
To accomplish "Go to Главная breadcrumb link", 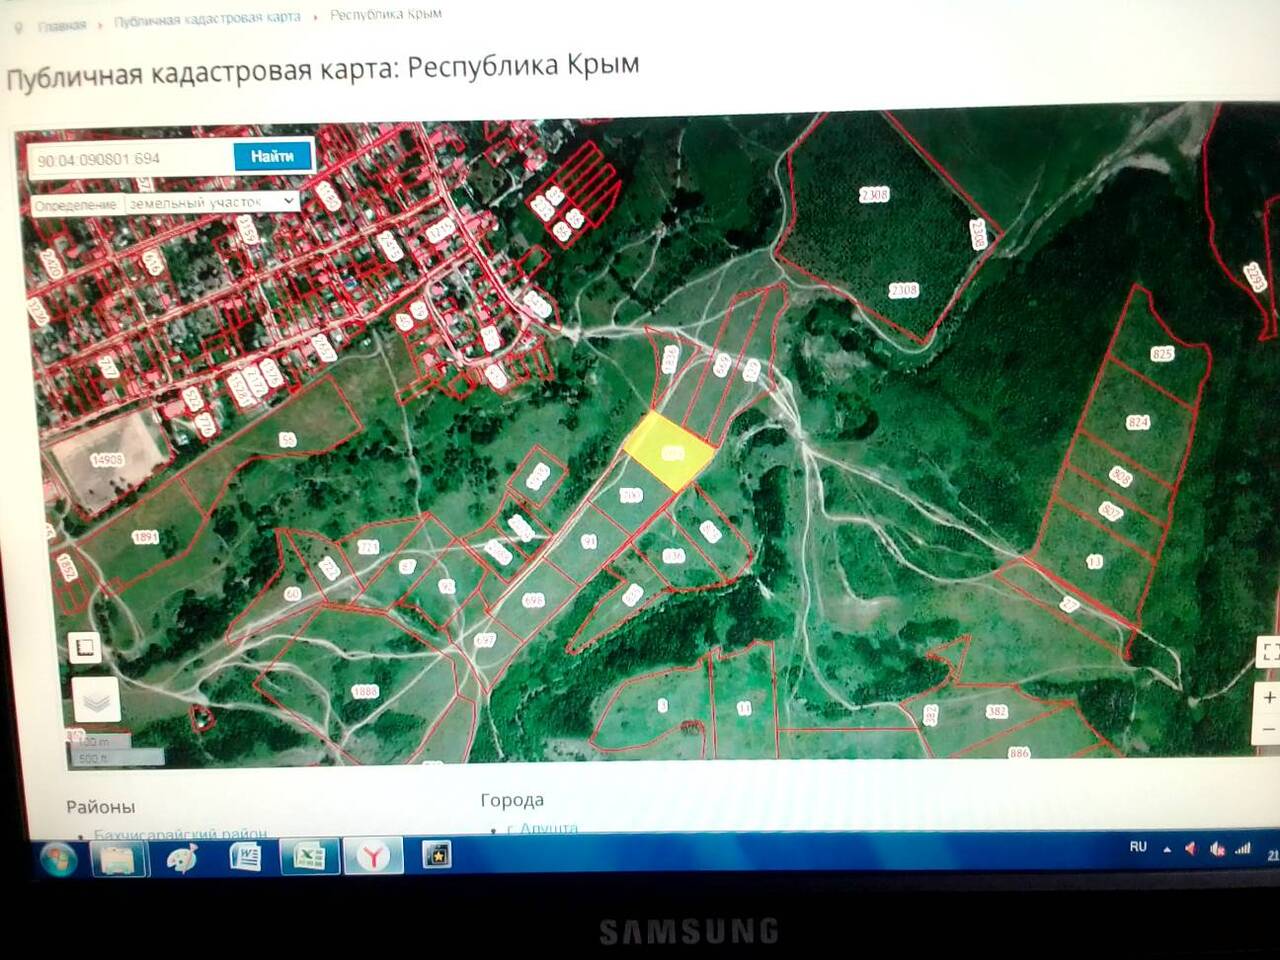I will [x=61, y=25].
